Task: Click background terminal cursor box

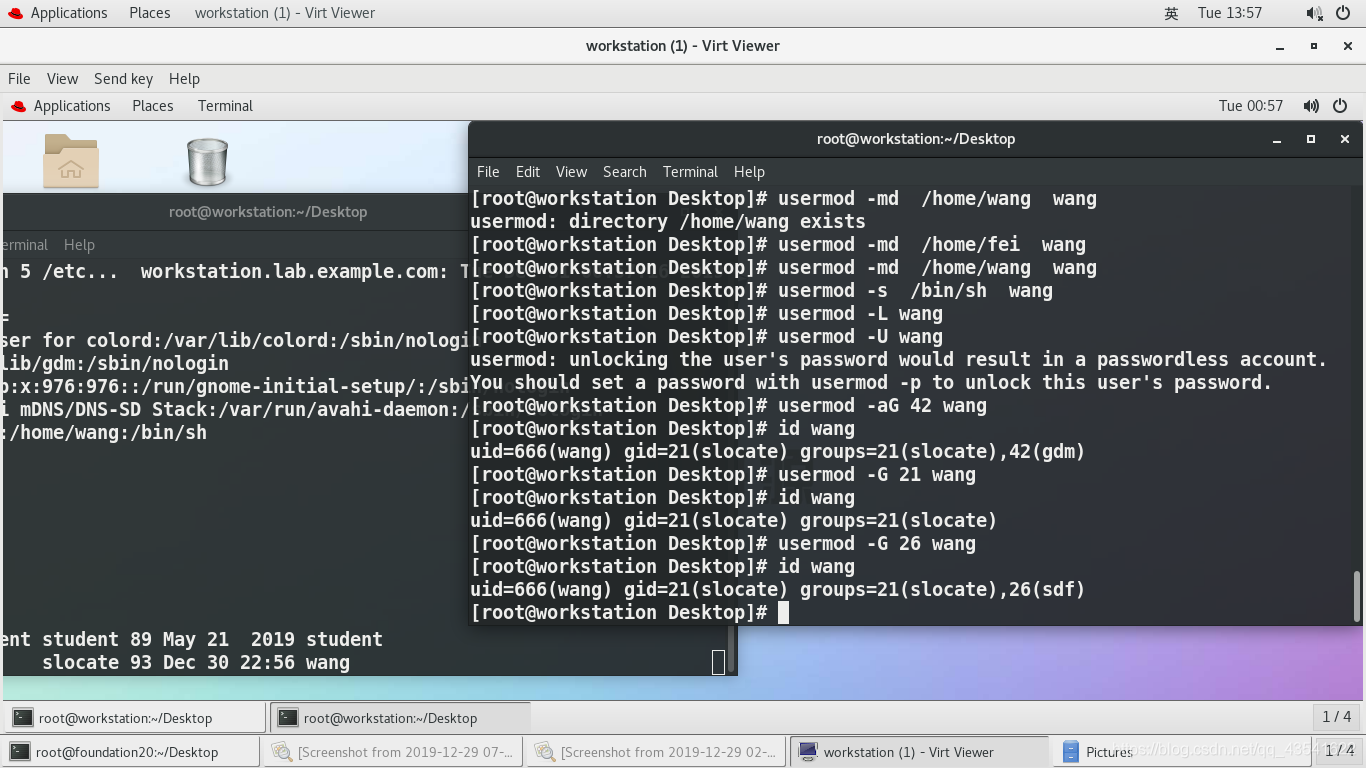Action: [718, 662]
